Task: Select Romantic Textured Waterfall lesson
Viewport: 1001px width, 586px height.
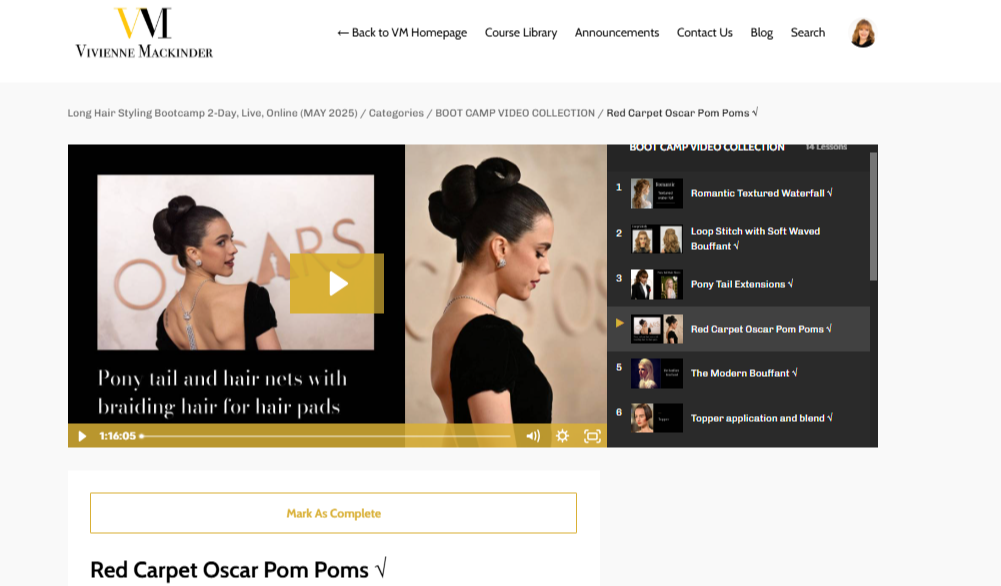Action: click(x=739, y=193)
